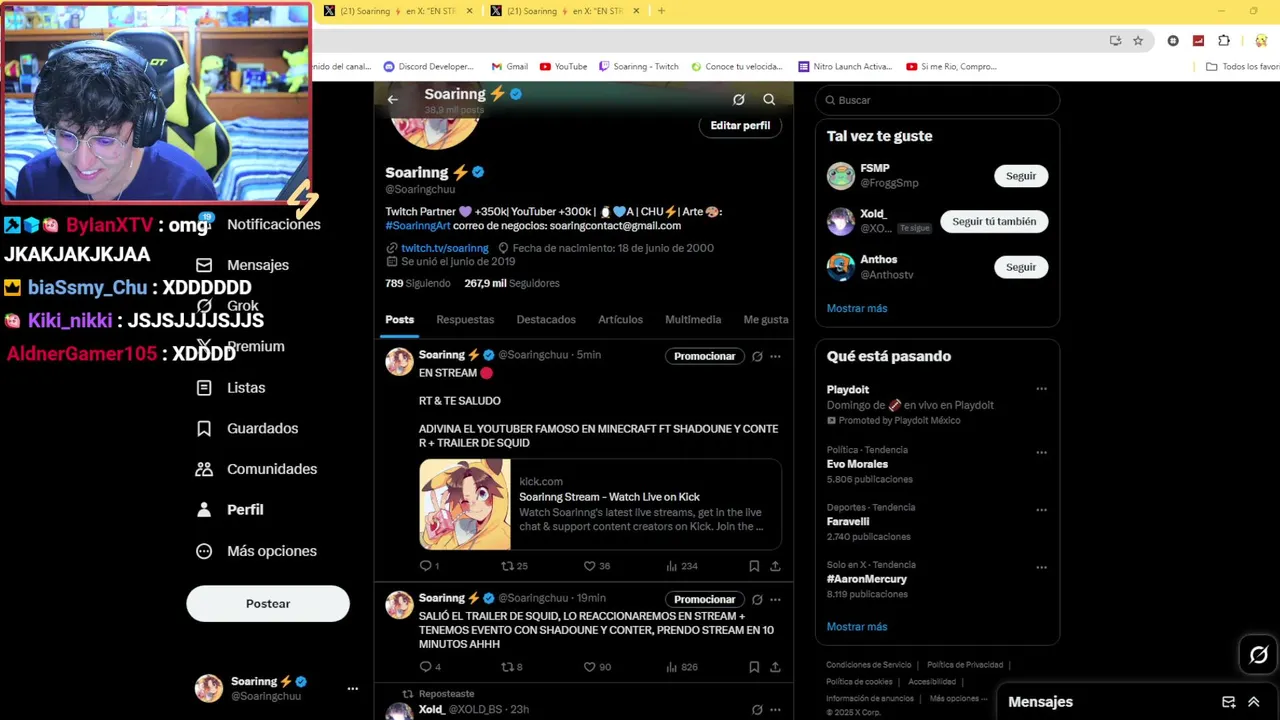Promote the EN STREAM post

point(704,356)
